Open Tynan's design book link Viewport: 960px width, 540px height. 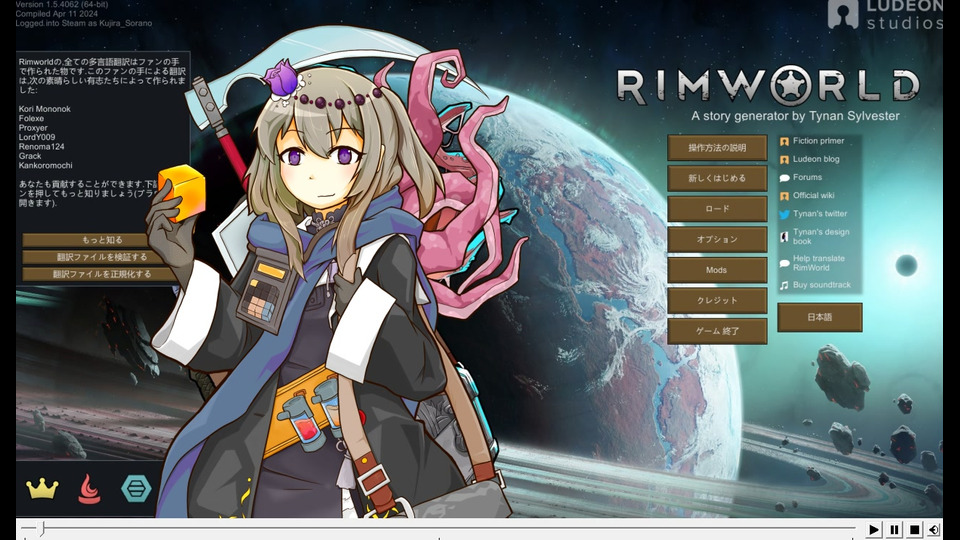821,236
